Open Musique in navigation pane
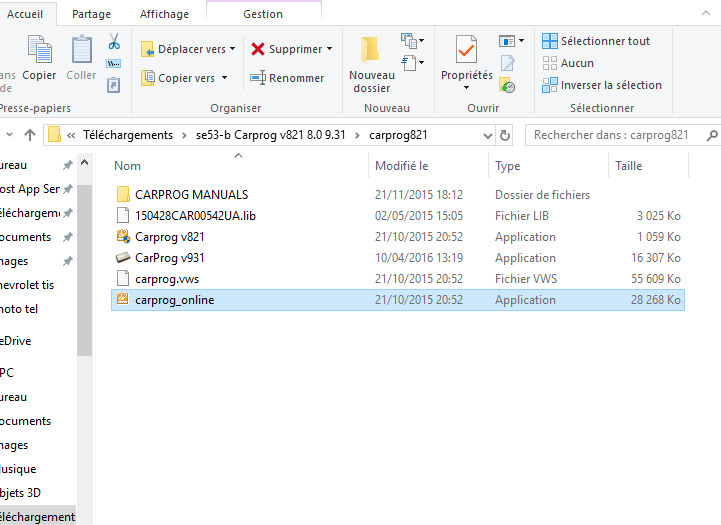The width and height of the screenshot is (721, 525). [x=18, y=469]
